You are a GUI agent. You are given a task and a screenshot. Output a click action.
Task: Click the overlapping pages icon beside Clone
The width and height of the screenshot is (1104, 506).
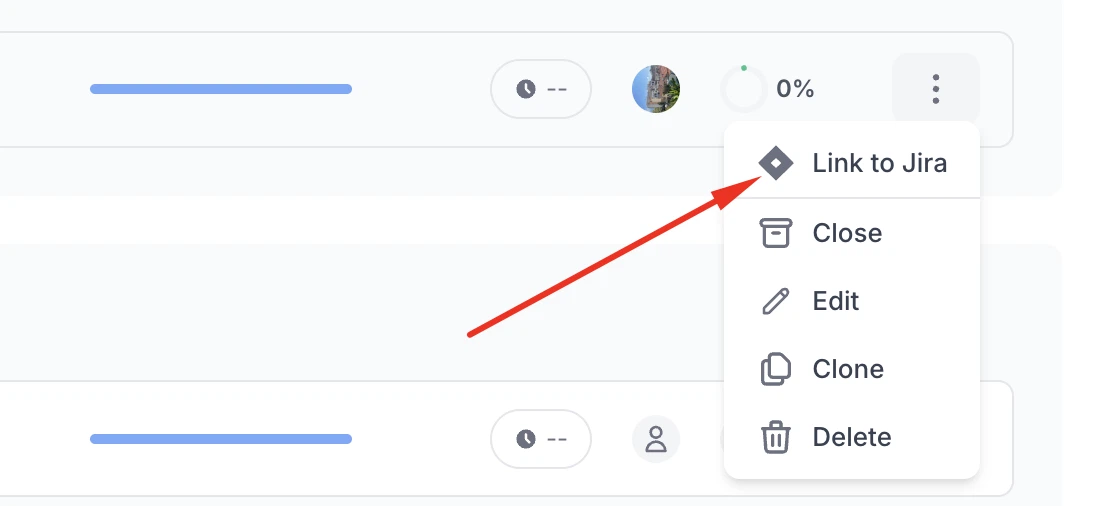776,369
